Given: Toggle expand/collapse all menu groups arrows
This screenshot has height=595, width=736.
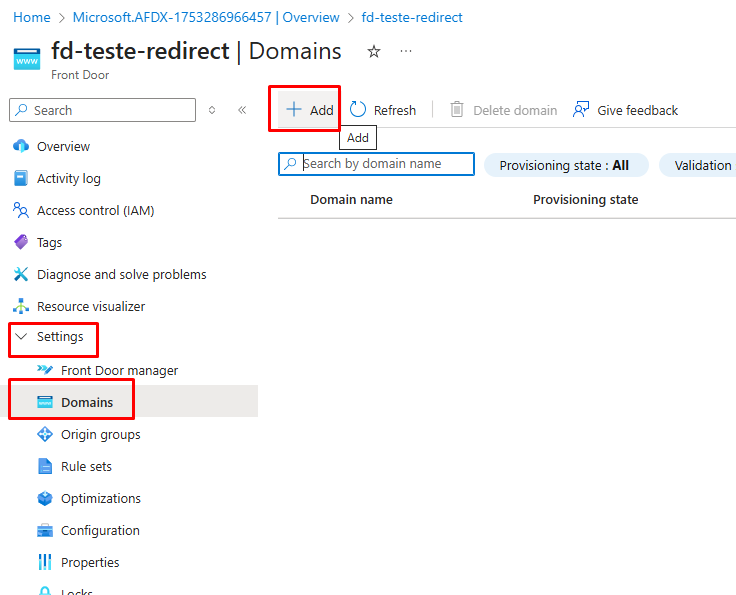Looking at the screenshot, I should pos(212,110).
